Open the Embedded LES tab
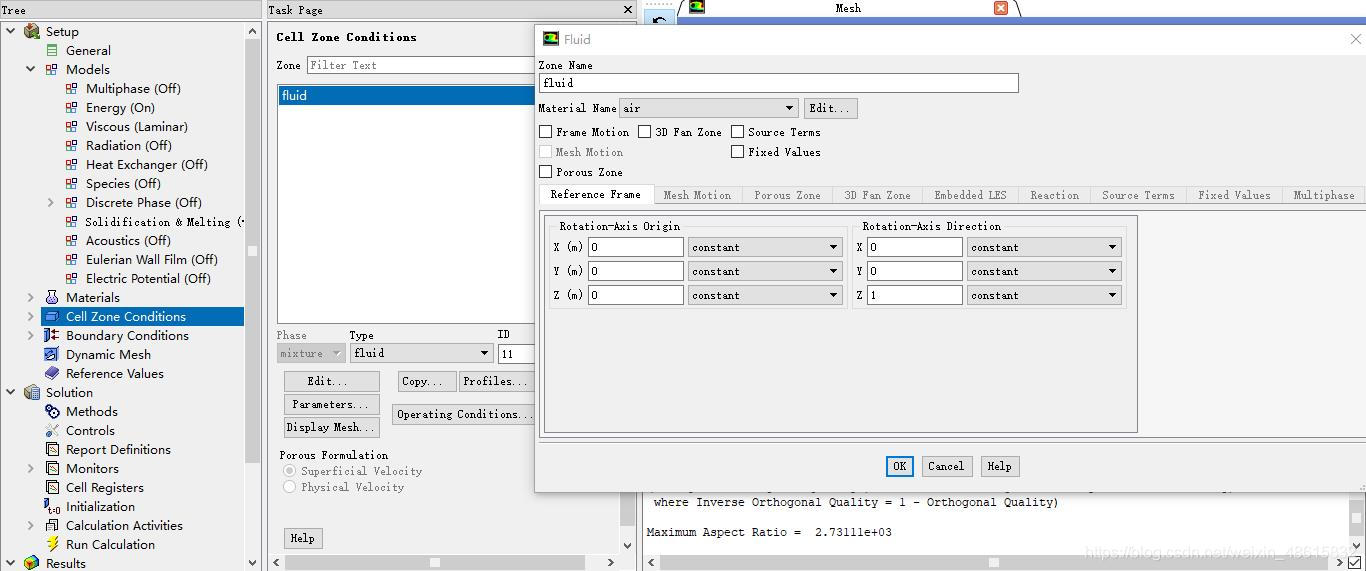The width and height of the screenshot is (1366, 571). (x=970, y=195)
